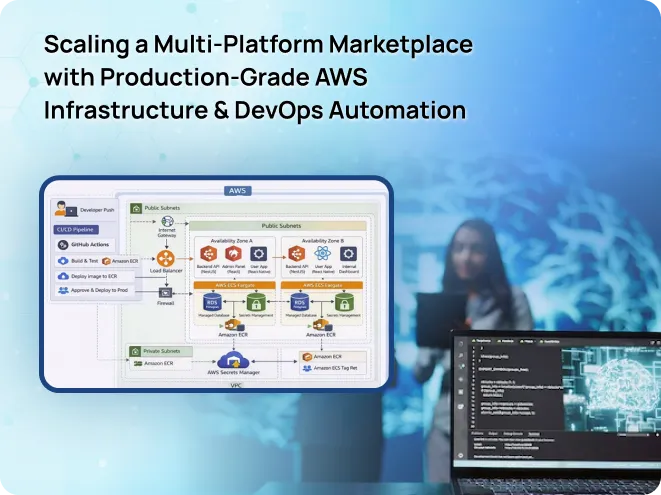The width and height of the screenshot is (661, 495).
Task: Click the 'Approve & Deploy to Prod' text
Action: click(99, 291)
